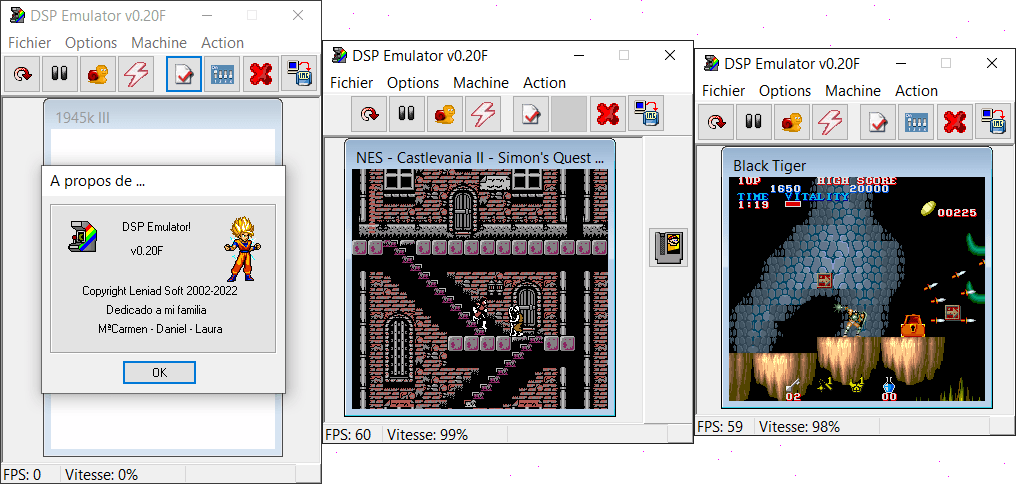Screen dimensions: 1016x484
Task: Click snail slow-speed icon in left window
Action: point(98,74)
